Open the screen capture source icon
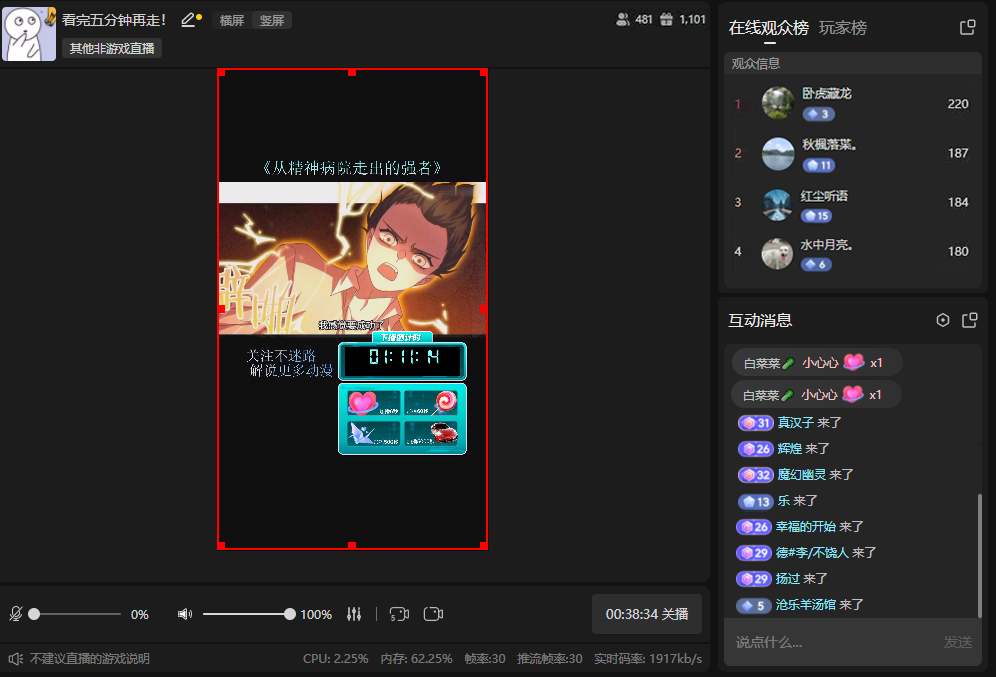This screenshot has width=996, height=677. point(399,614)
